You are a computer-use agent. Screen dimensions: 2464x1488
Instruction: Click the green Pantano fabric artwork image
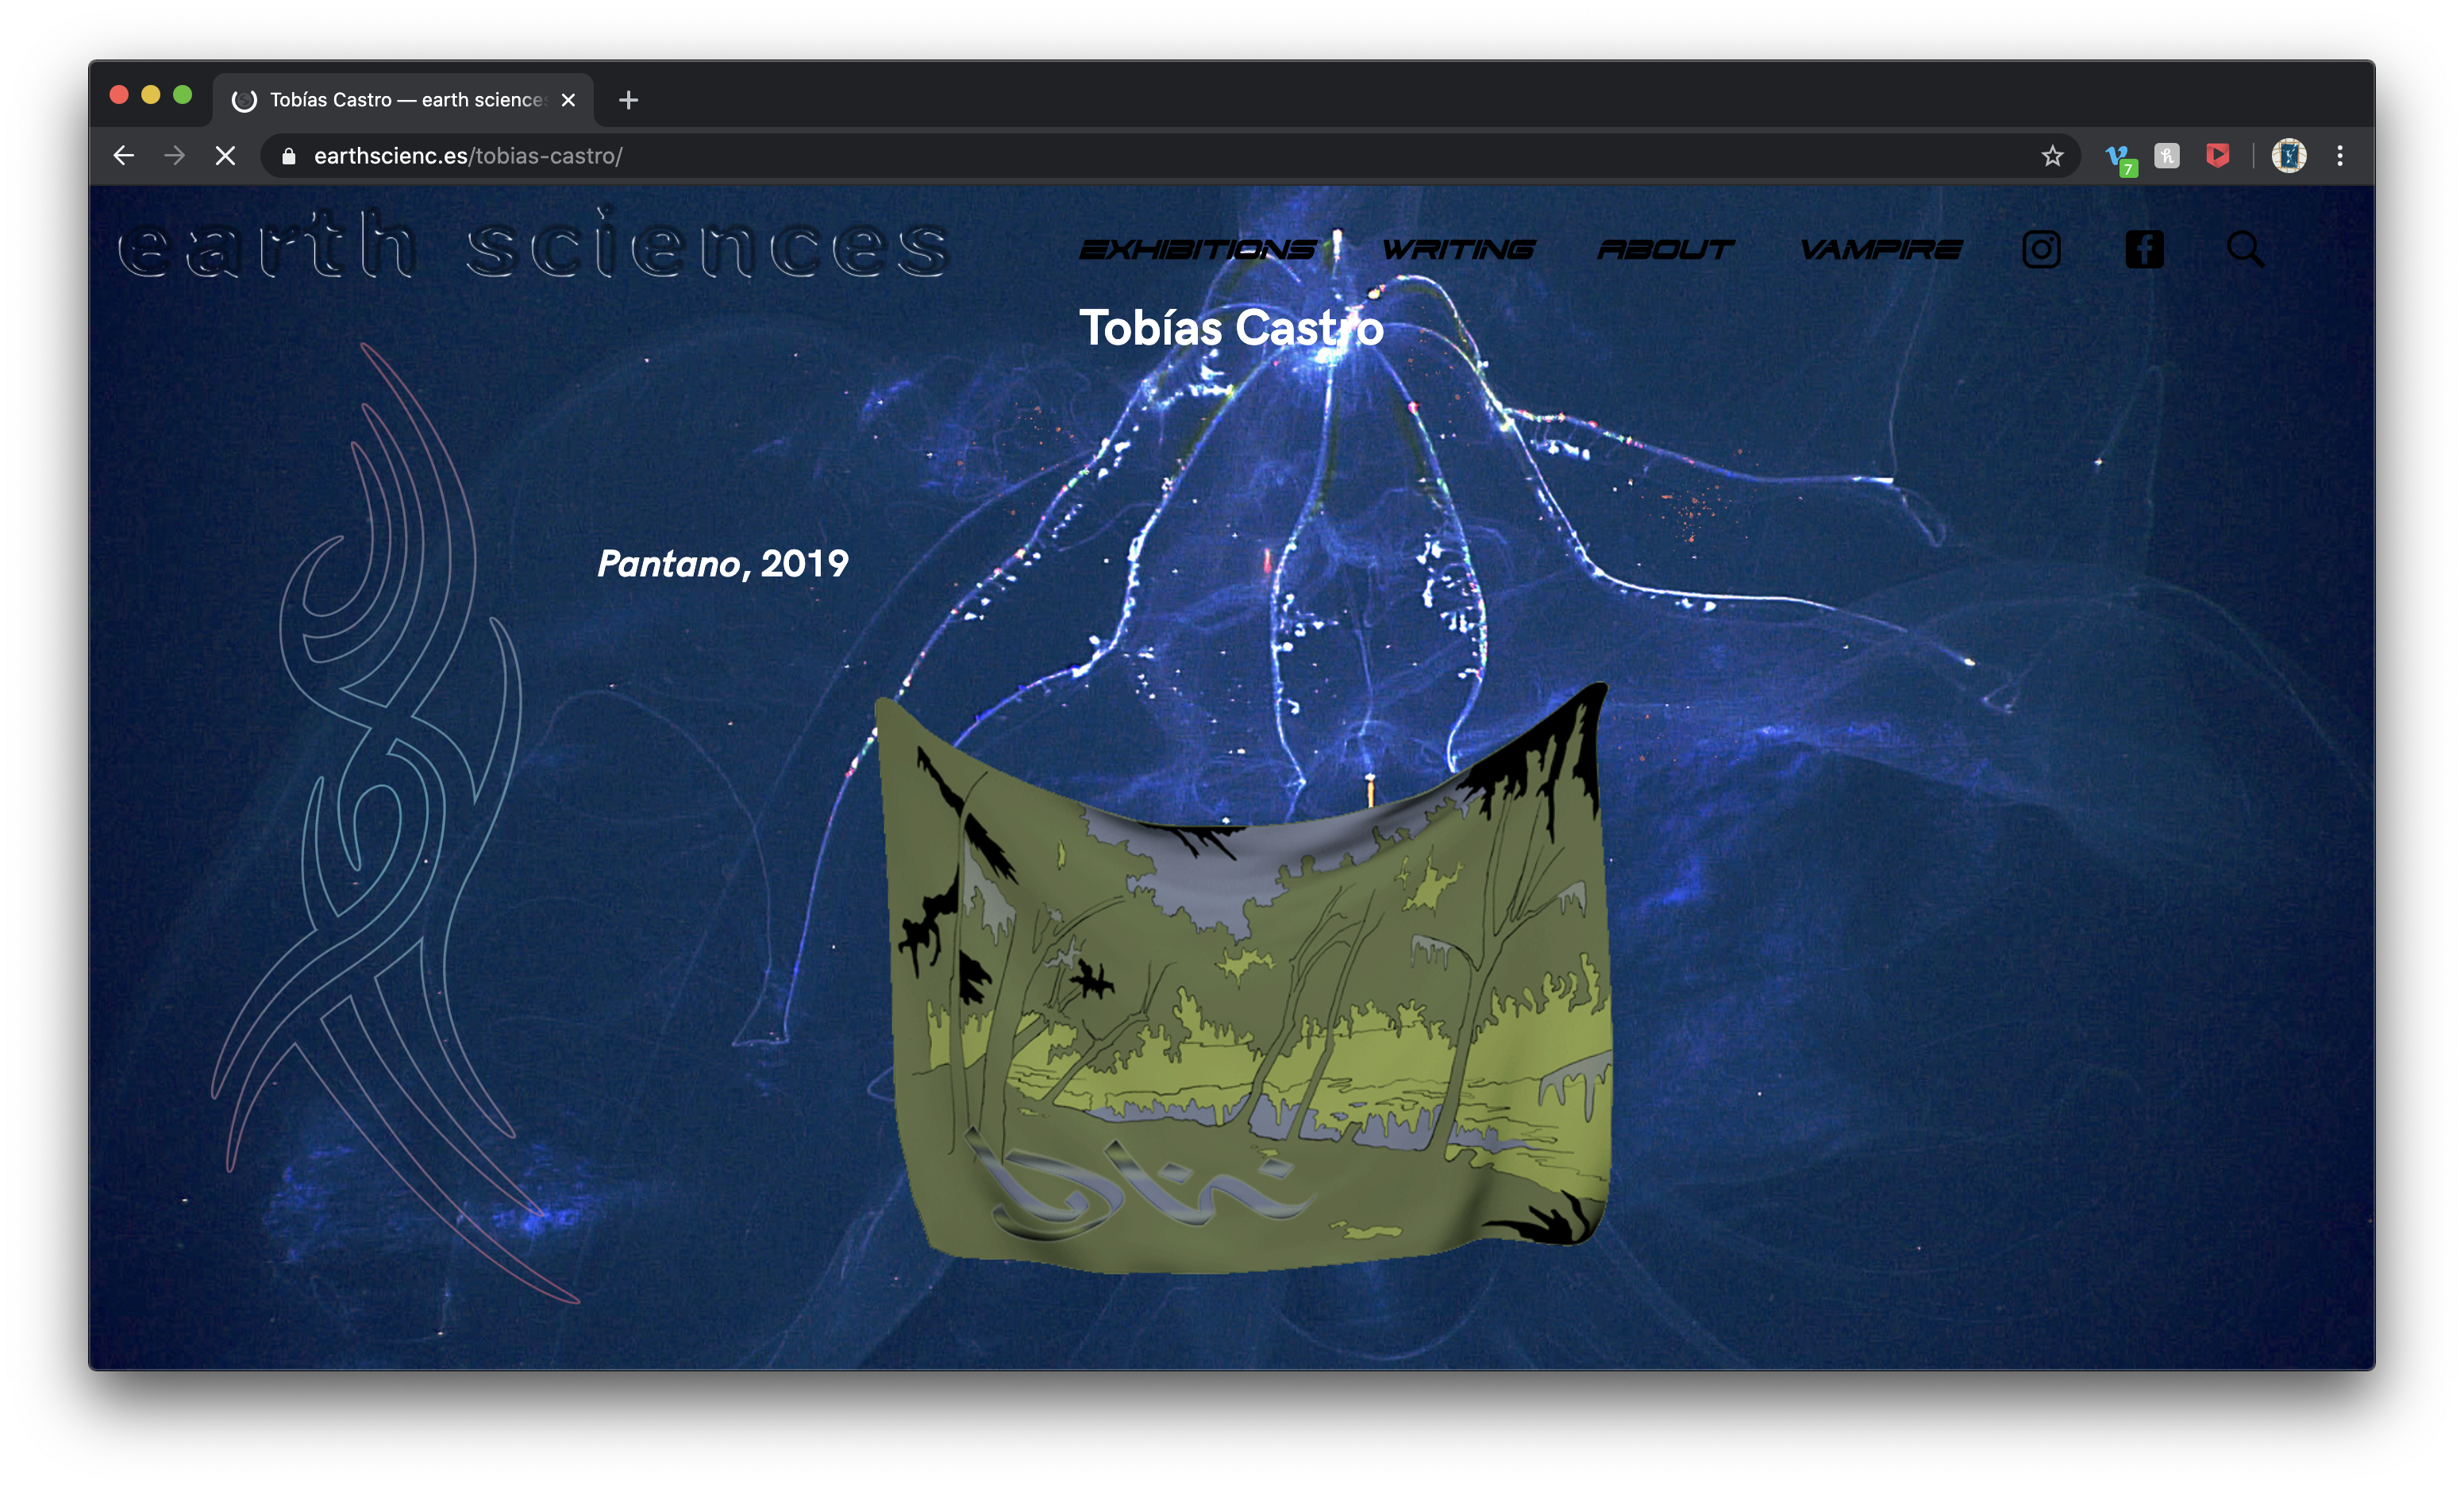1242,980
